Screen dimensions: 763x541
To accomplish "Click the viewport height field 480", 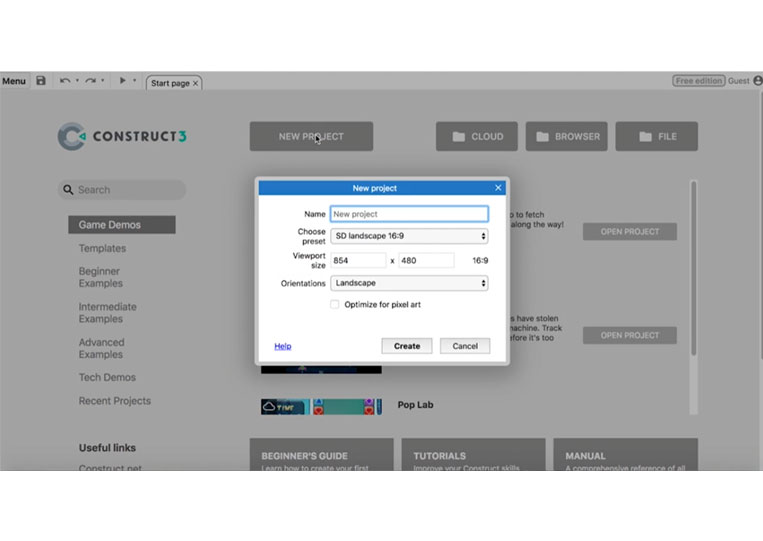I will pos(426,261).
